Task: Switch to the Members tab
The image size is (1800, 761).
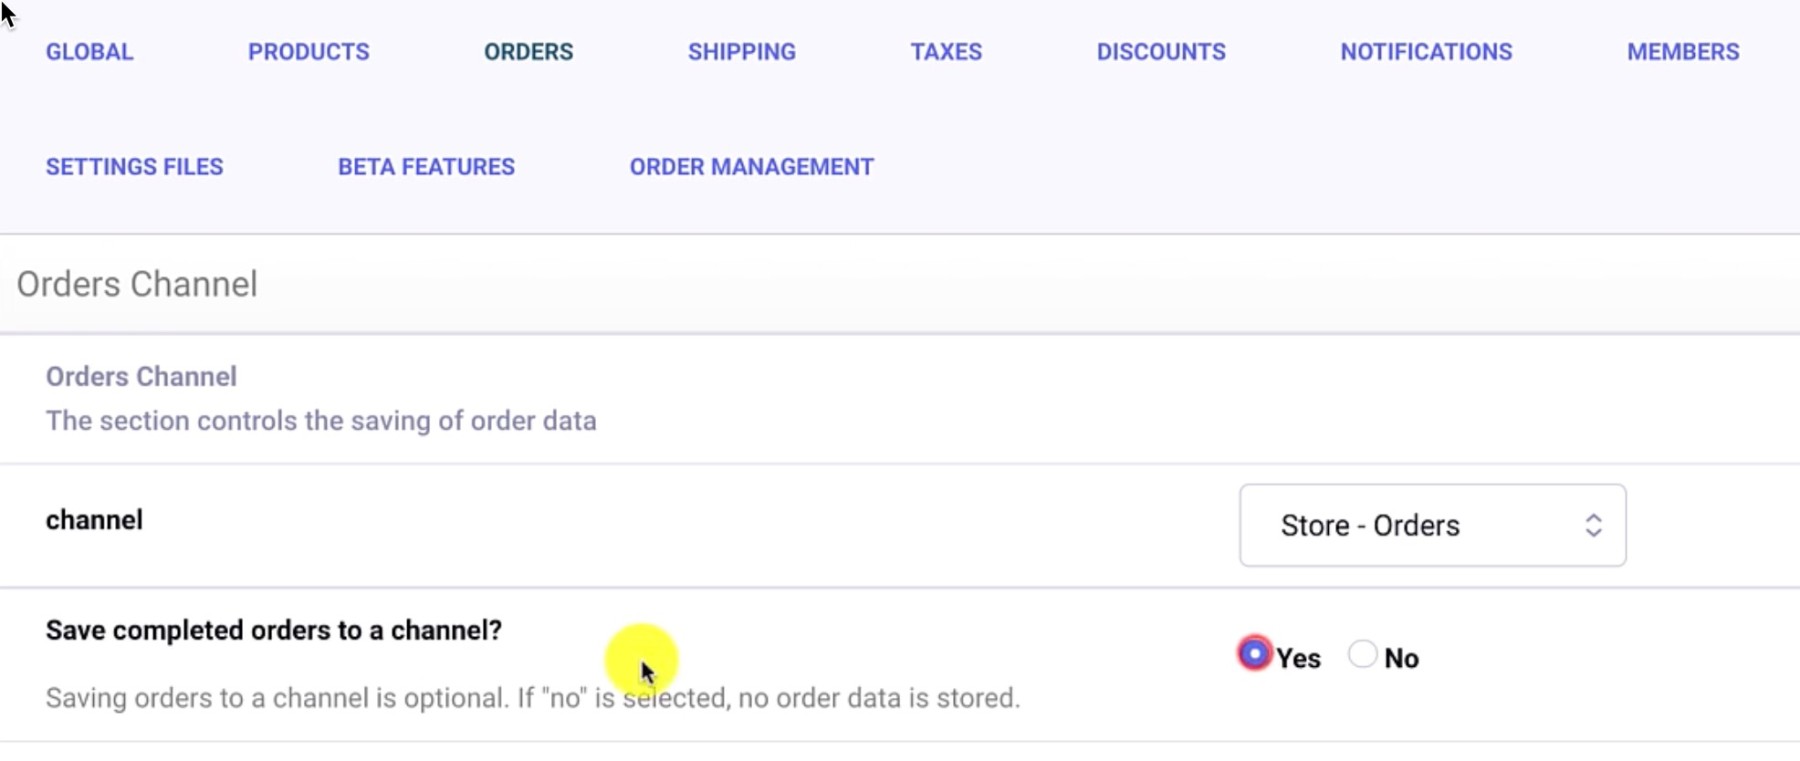Action: tap(1683, 52)
